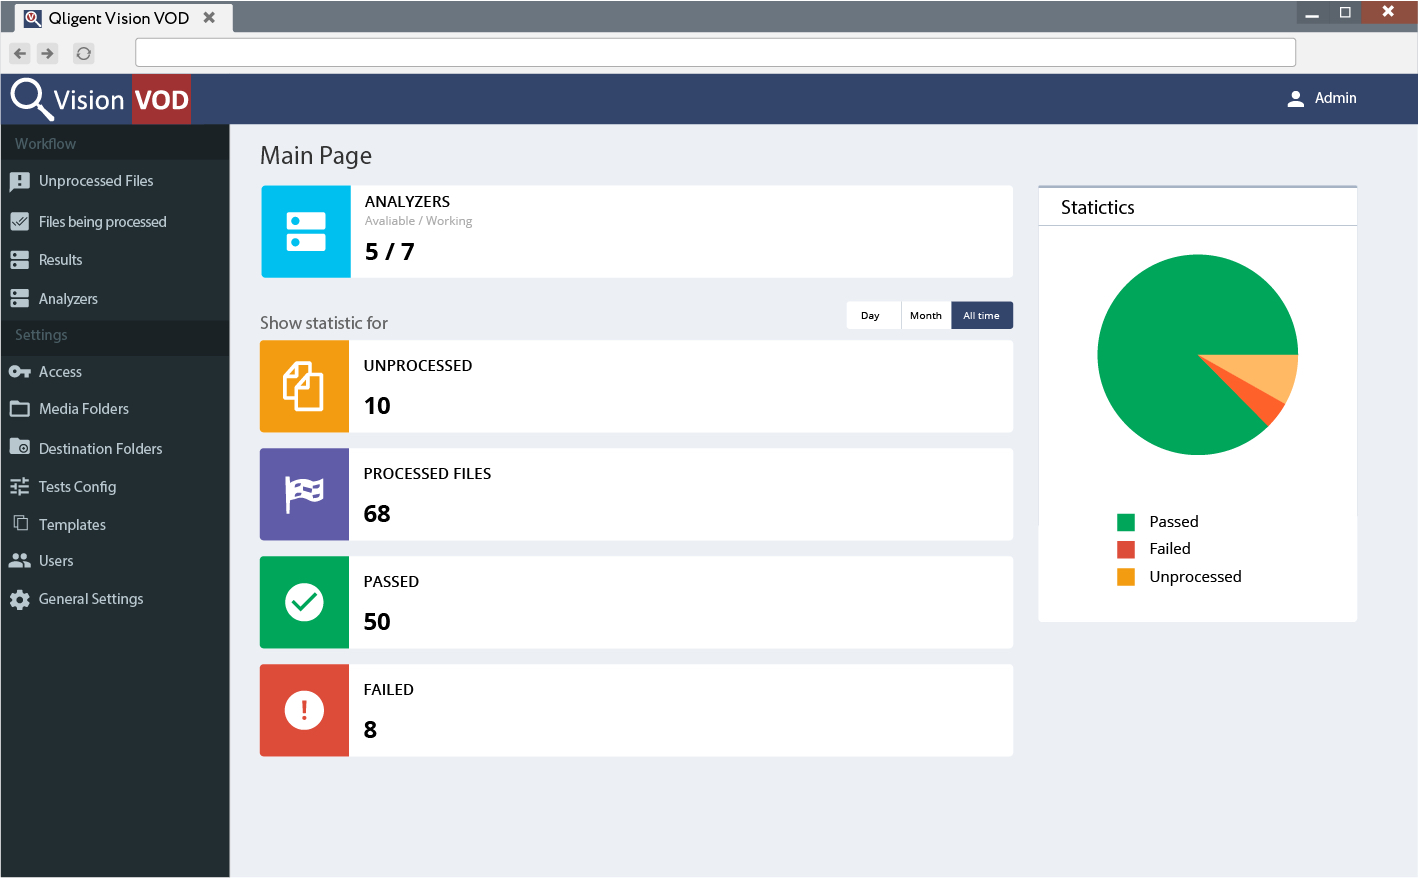Viewport: 1418px width, 878px height.
Task: Open Unprocessed Files in the sidebar
Action: (96, 181)
